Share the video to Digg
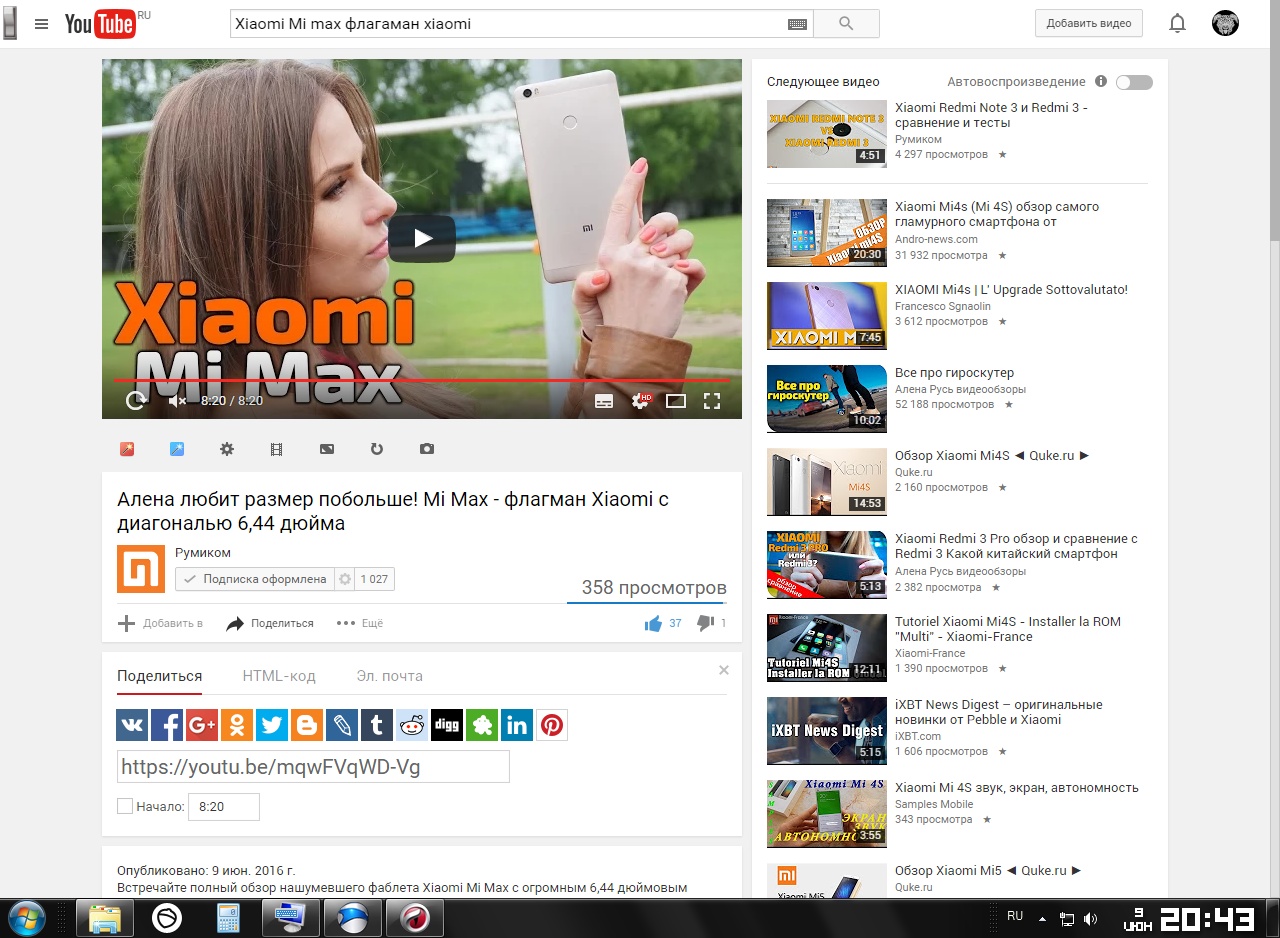This screenshot has height=938, width=1280. [447, 725]
